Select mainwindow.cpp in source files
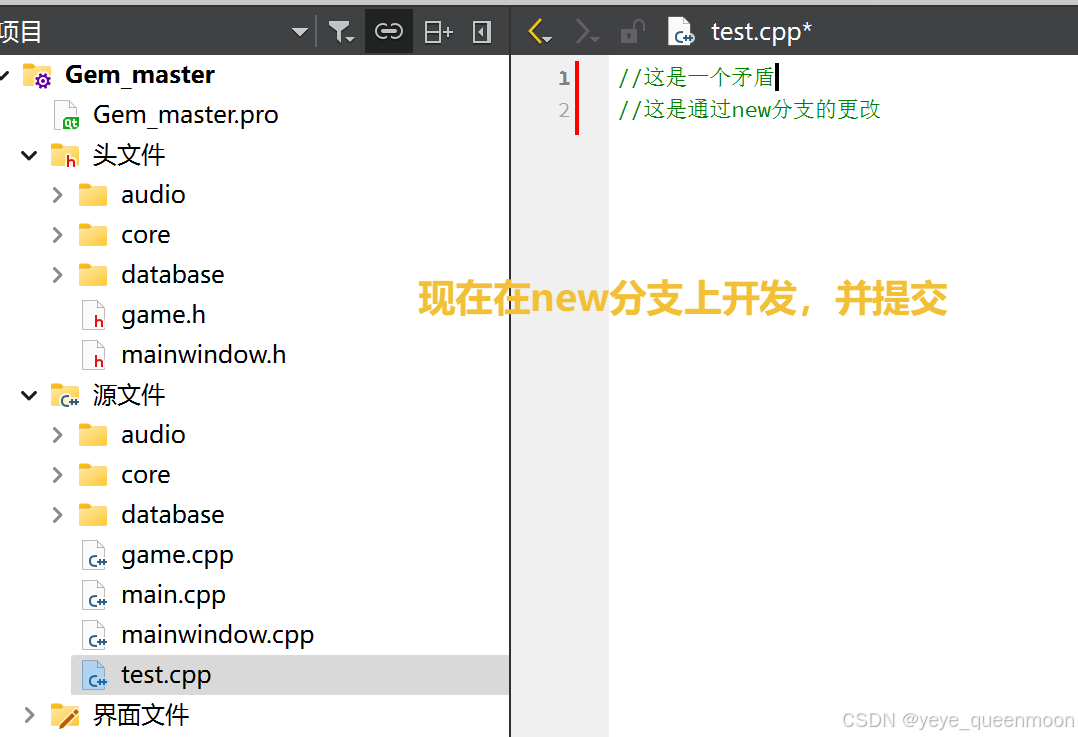 coord(217,635)
